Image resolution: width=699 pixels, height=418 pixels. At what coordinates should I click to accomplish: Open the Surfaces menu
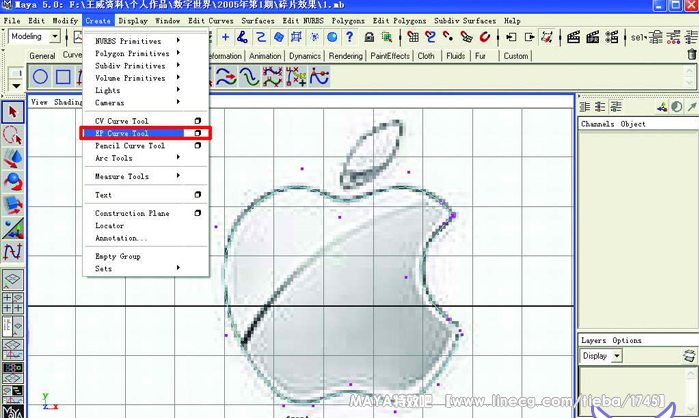[x=258, y=20]
